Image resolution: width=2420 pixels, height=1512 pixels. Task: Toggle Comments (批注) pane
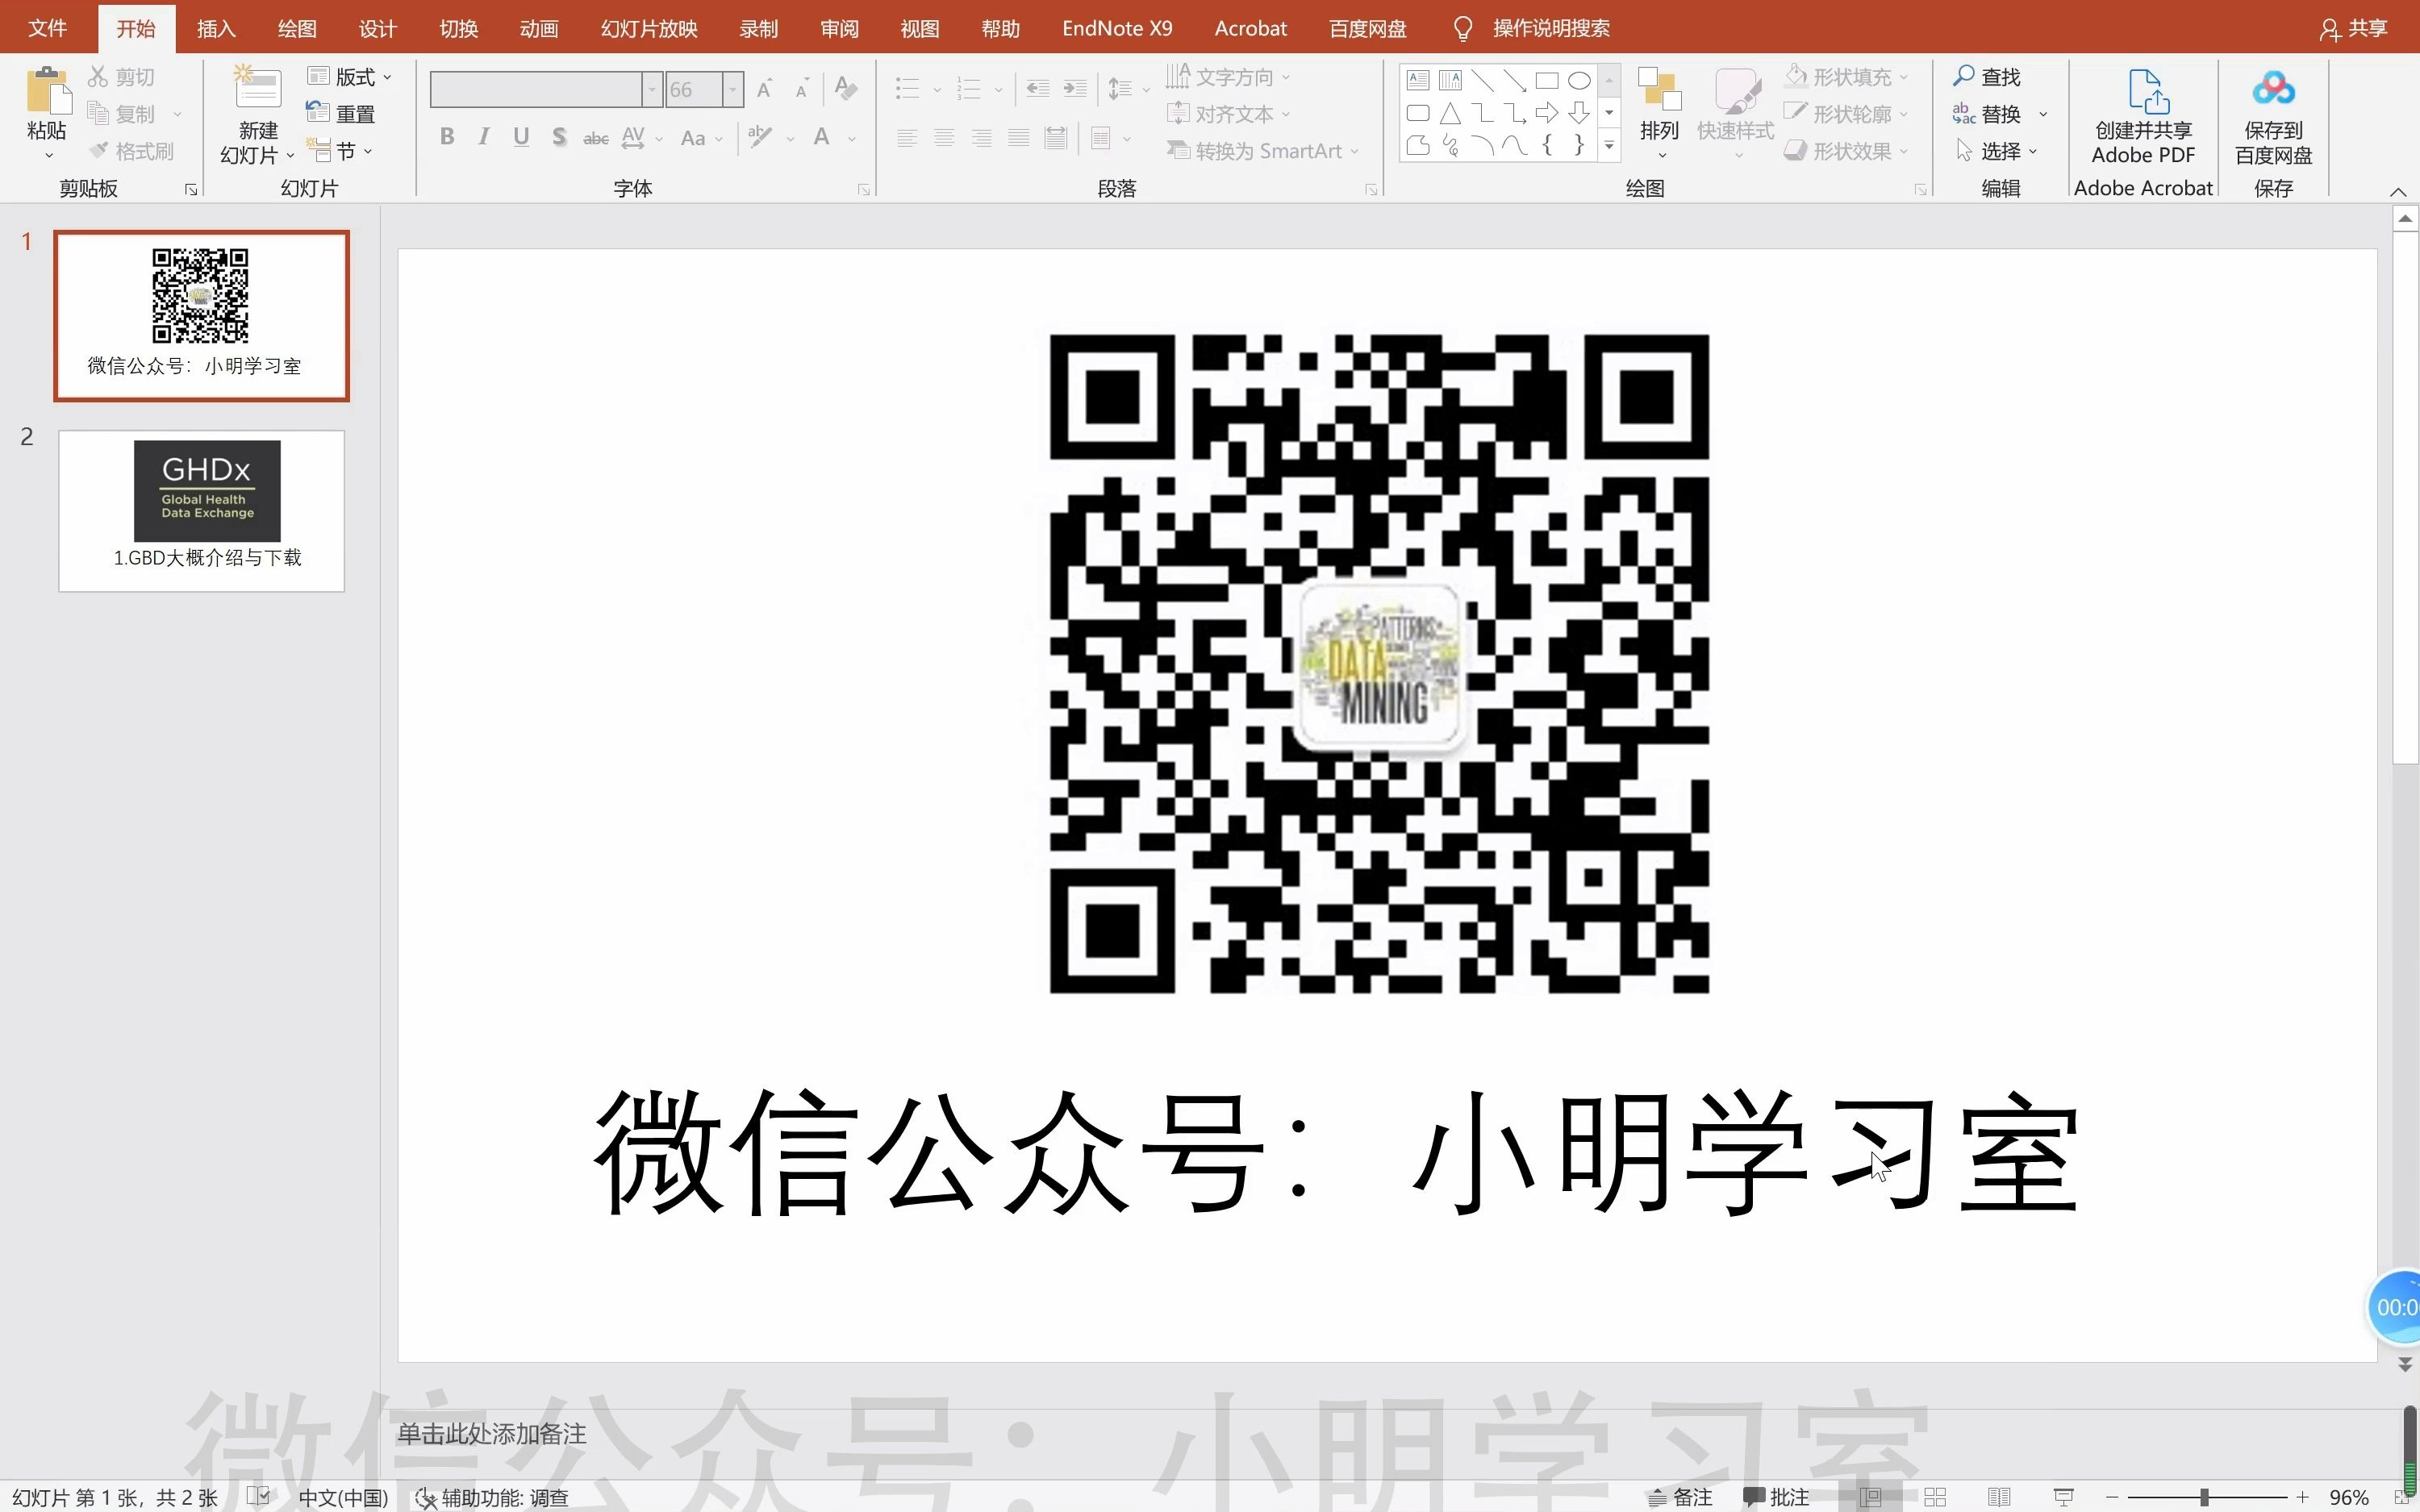point(1776,1497)
